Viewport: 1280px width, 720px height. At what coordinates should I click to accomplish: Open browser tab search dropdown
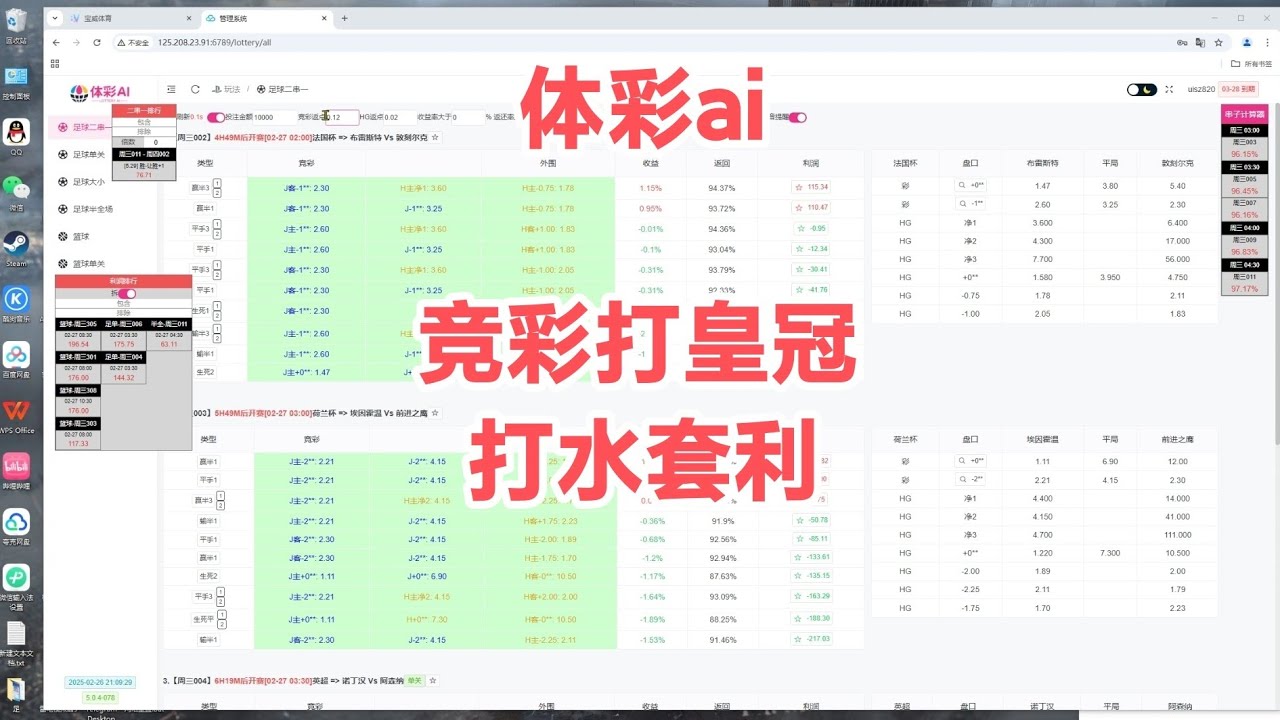(53, 18)
